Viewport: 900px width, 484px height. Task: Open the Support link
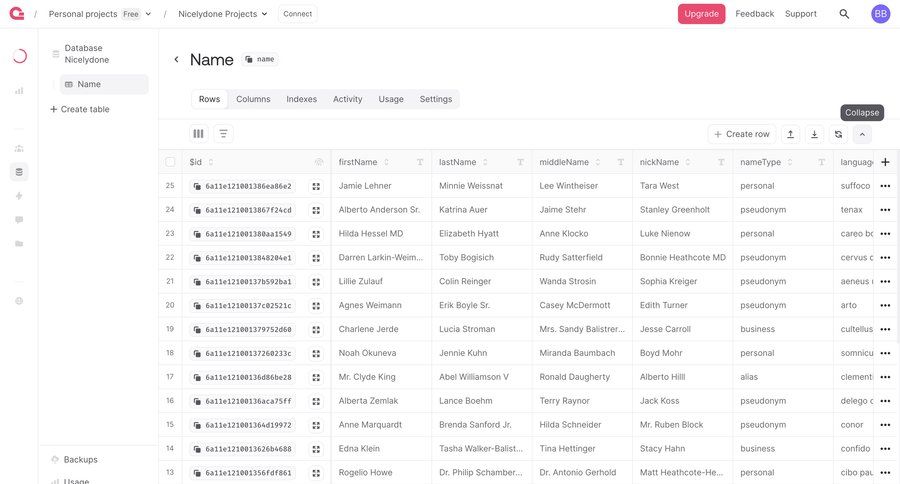pyautogui.click(x=801, y=14)
